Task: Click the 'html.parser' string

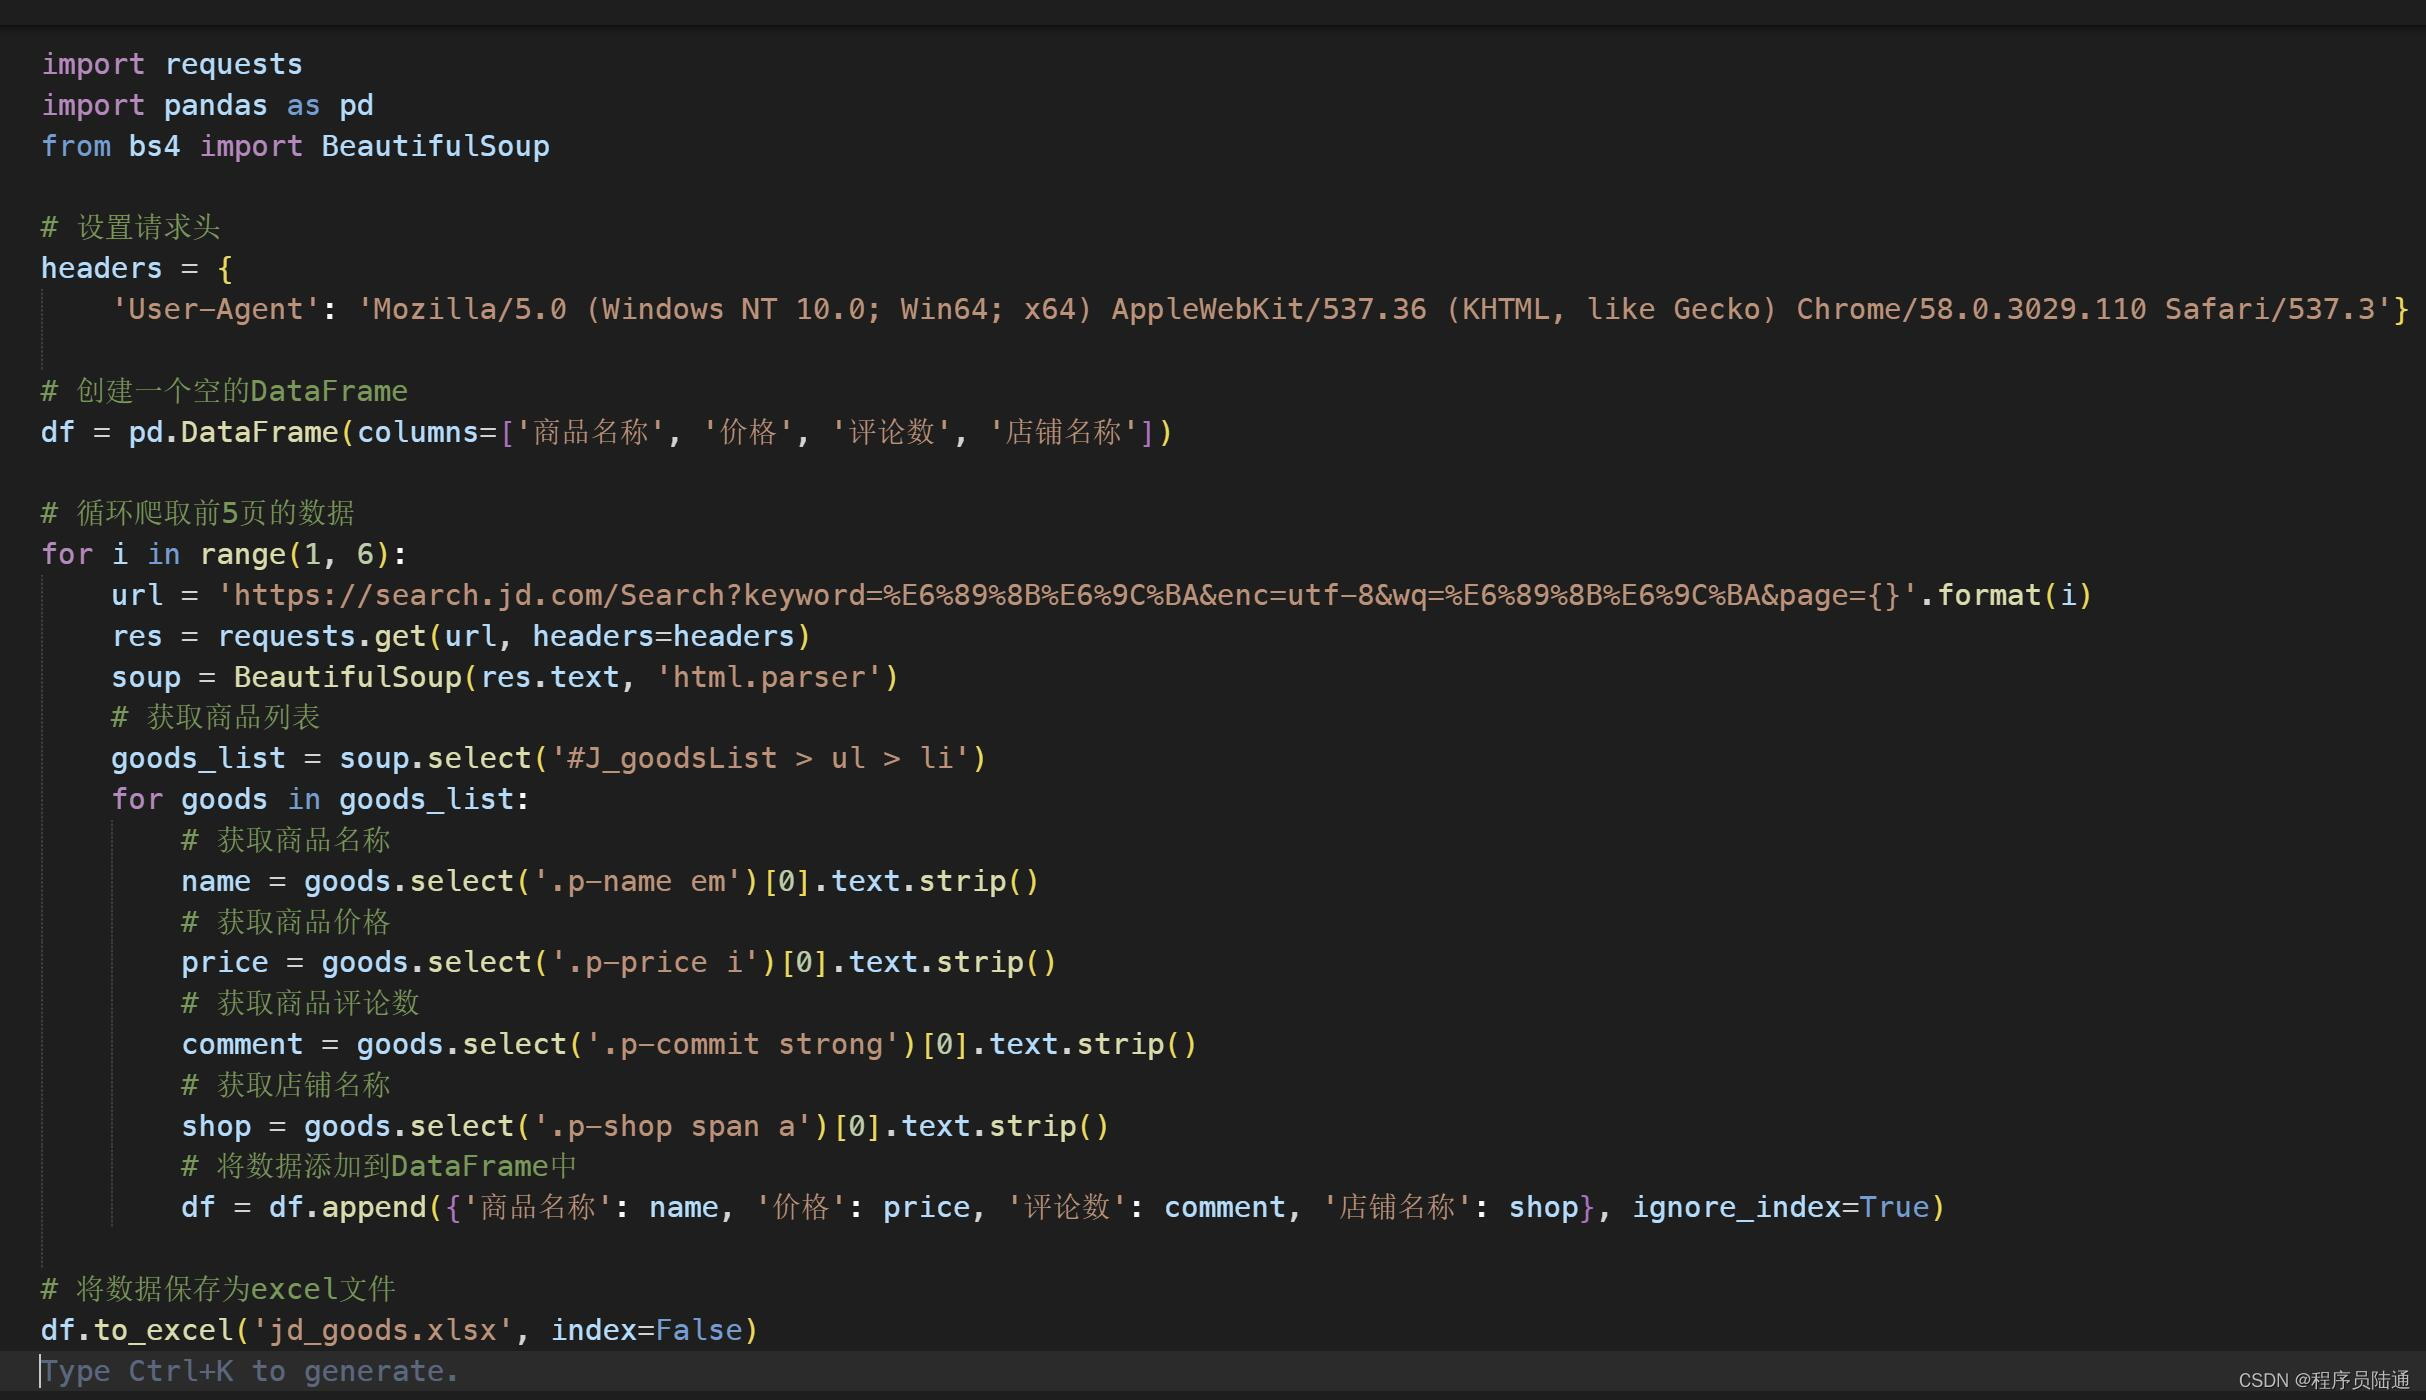Action: tap(769, 677)
